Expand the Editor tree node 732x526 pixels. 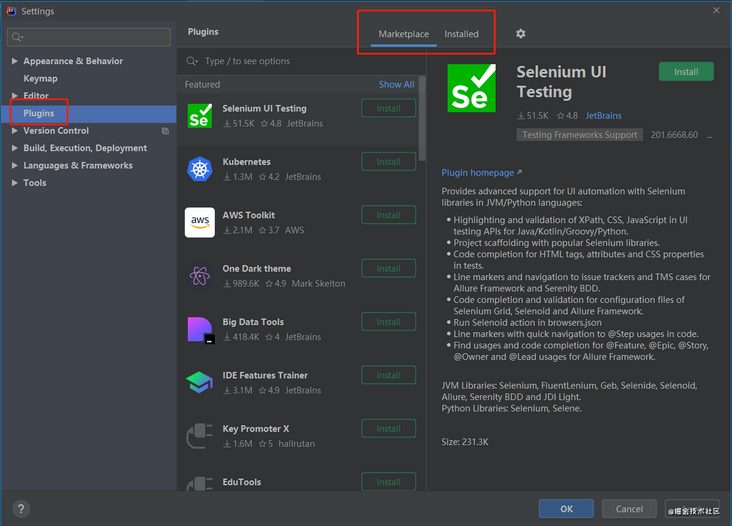point(14,96)
